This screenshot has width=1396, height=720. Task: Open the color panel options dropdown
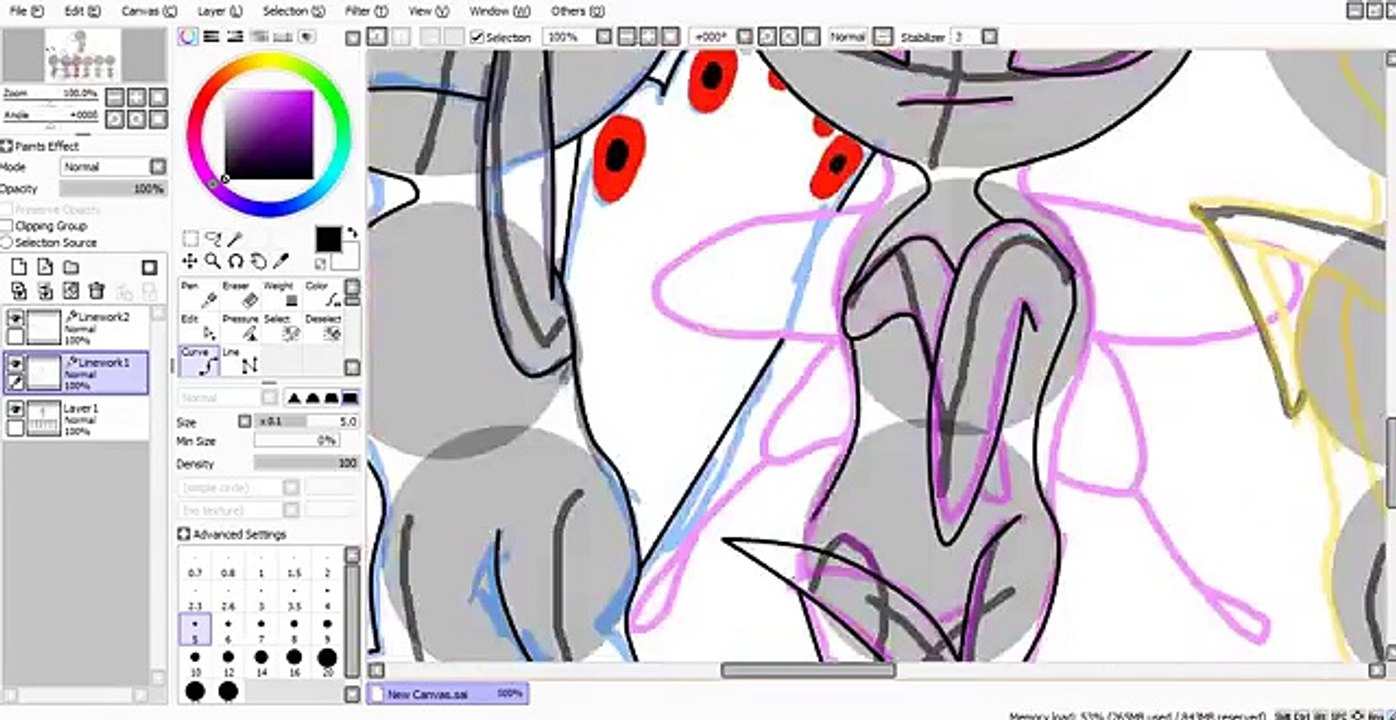click(x=352, y=38)
